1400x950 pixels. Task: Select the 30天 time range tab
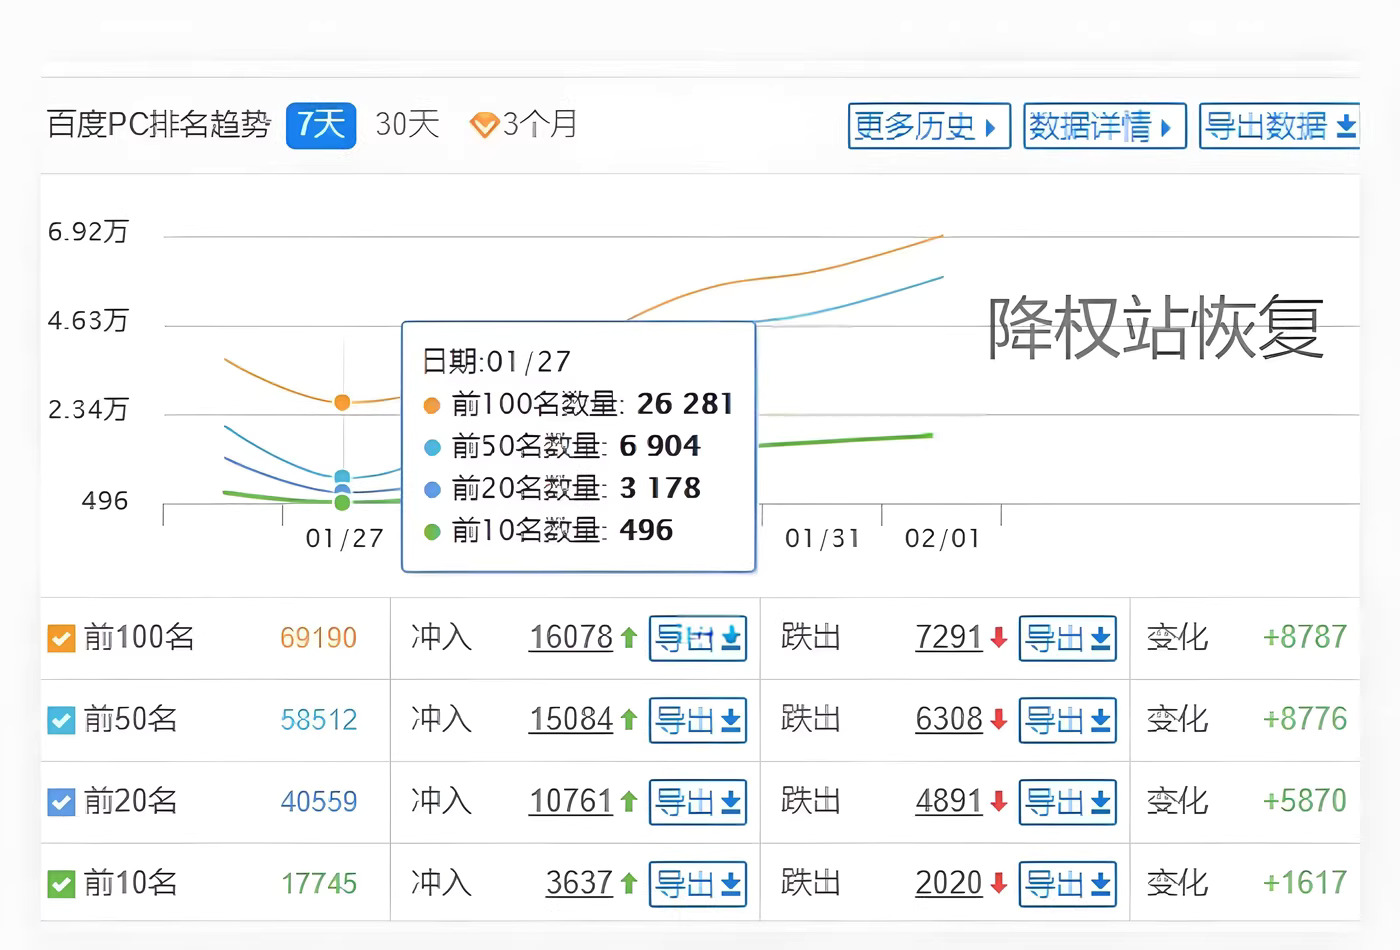tap(407, 125)
